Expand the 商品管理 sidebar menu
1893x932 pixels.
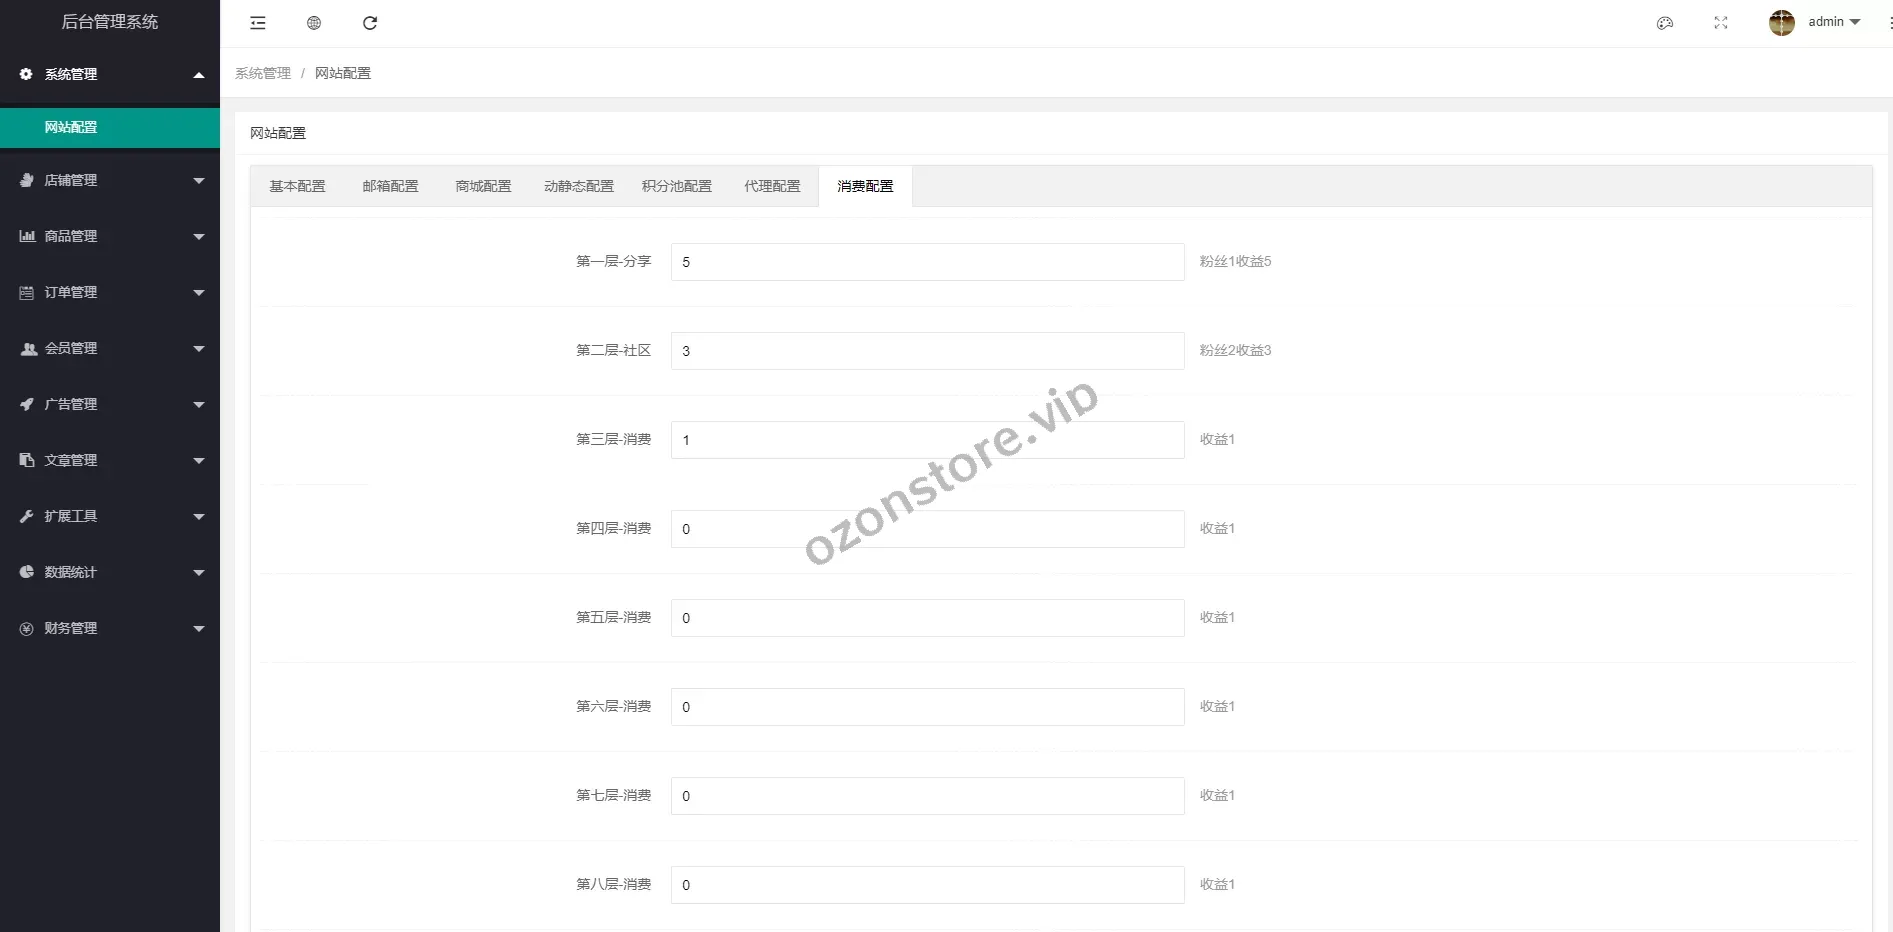coord(110,236)
